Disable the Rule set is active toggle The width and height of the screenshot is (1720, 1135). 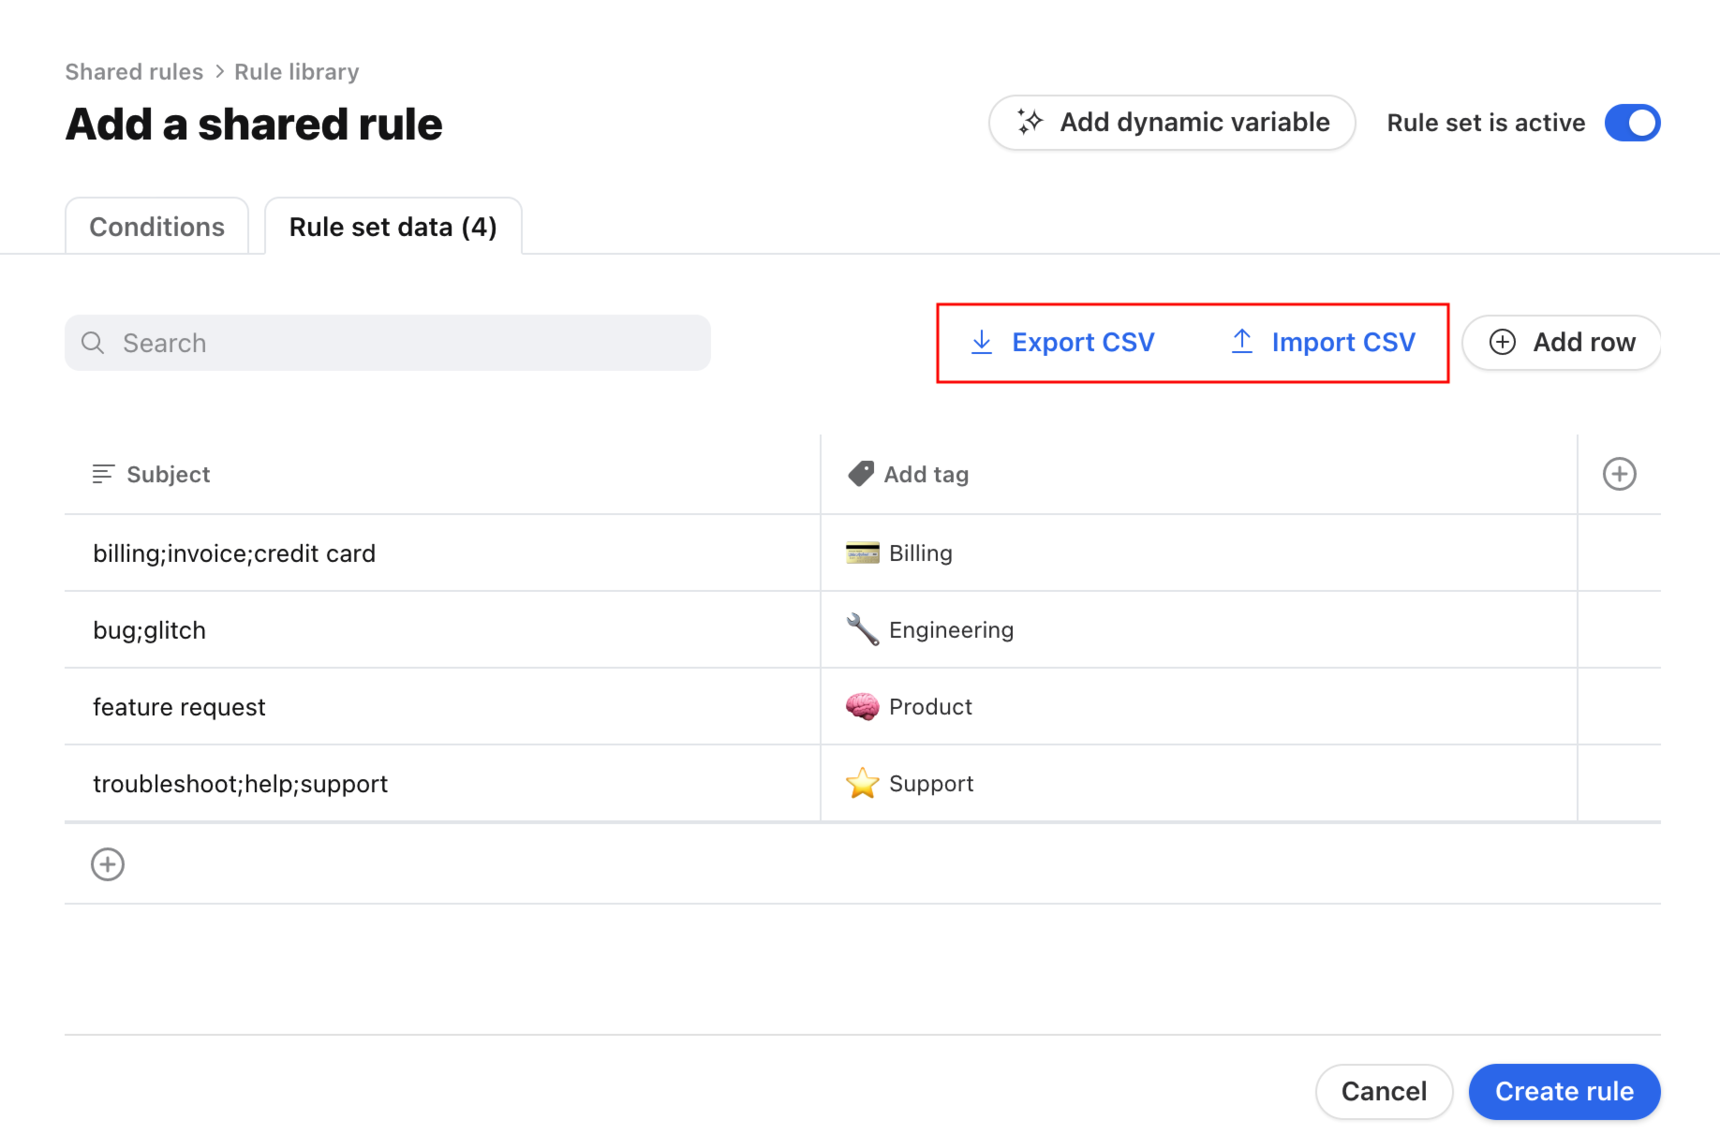pyautogui.click(x=1632, y=122)
